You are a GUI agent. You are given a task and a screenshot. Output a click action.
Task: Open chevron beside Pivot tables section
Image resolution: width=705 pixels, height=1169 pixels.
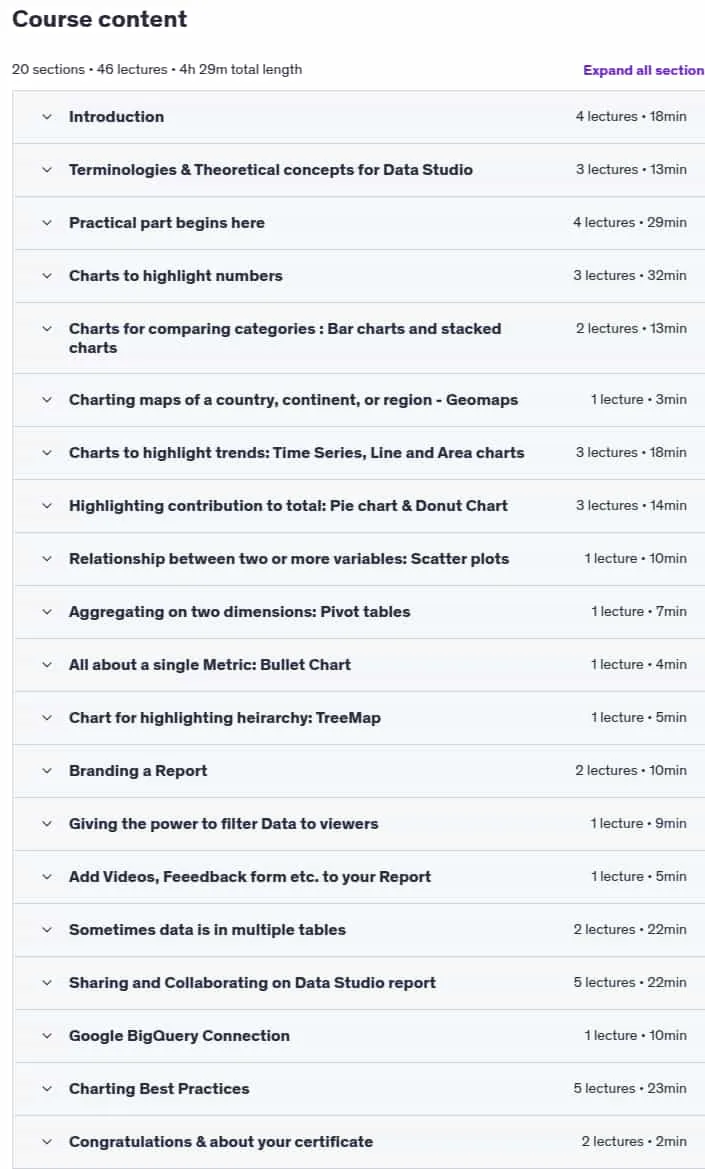pos(47,612)
